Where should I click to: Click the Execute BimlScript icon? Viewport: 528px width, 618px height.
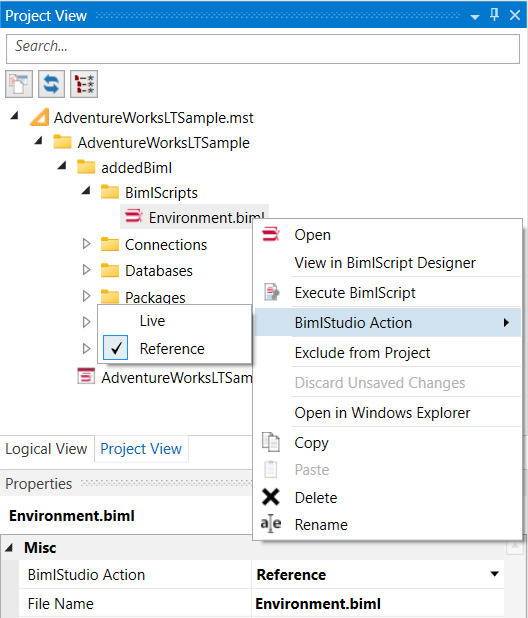pos(271,292)
